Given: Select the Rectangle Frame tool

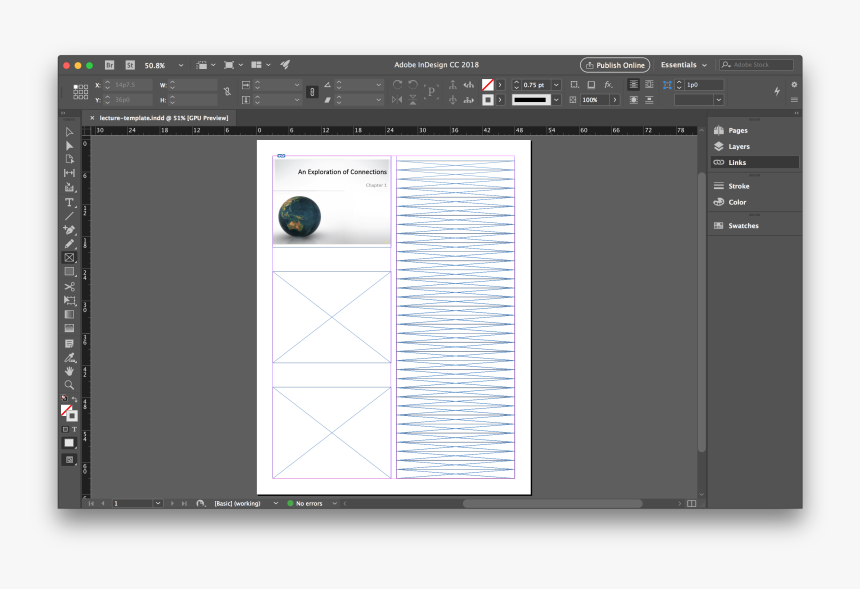Looking at the screenshot, I should (x=69, y=258).
